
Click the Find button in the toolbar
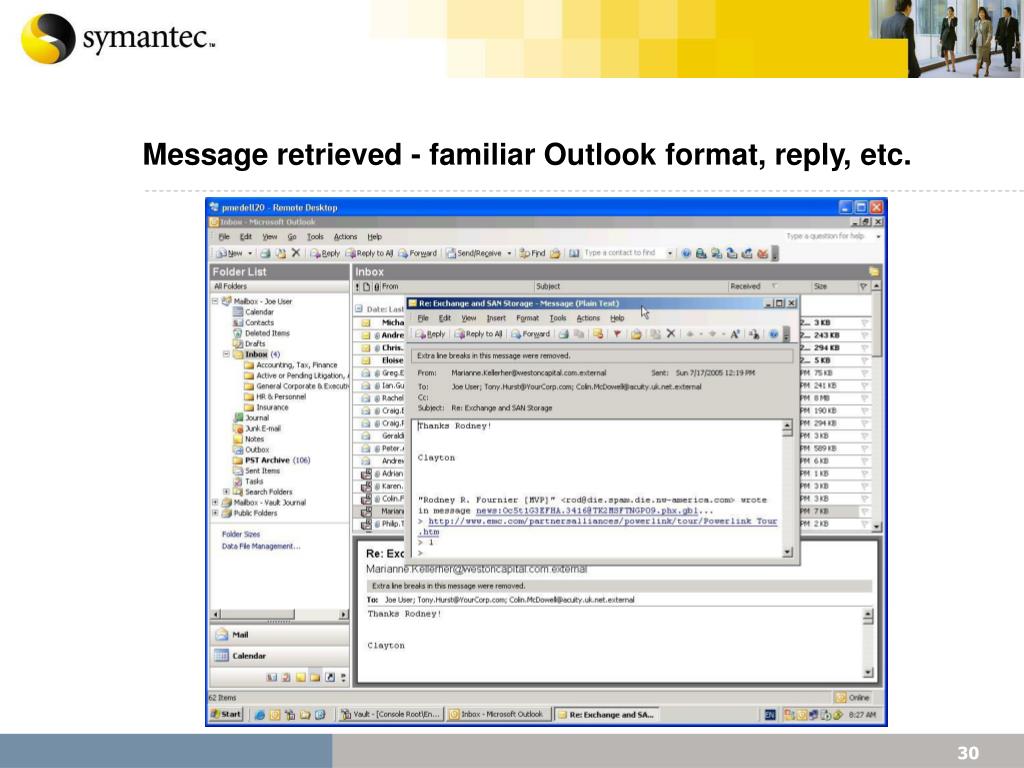(532, 253)
